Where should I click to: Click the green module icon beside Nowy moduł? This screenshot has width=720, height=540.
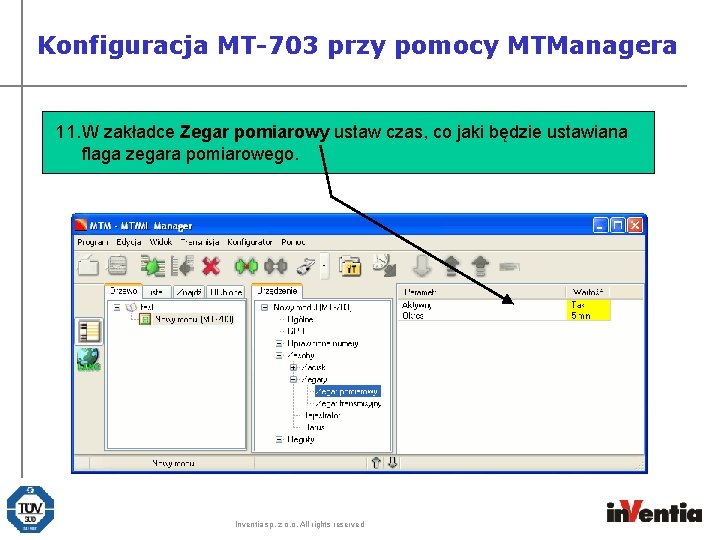click(x=145, y=319)
